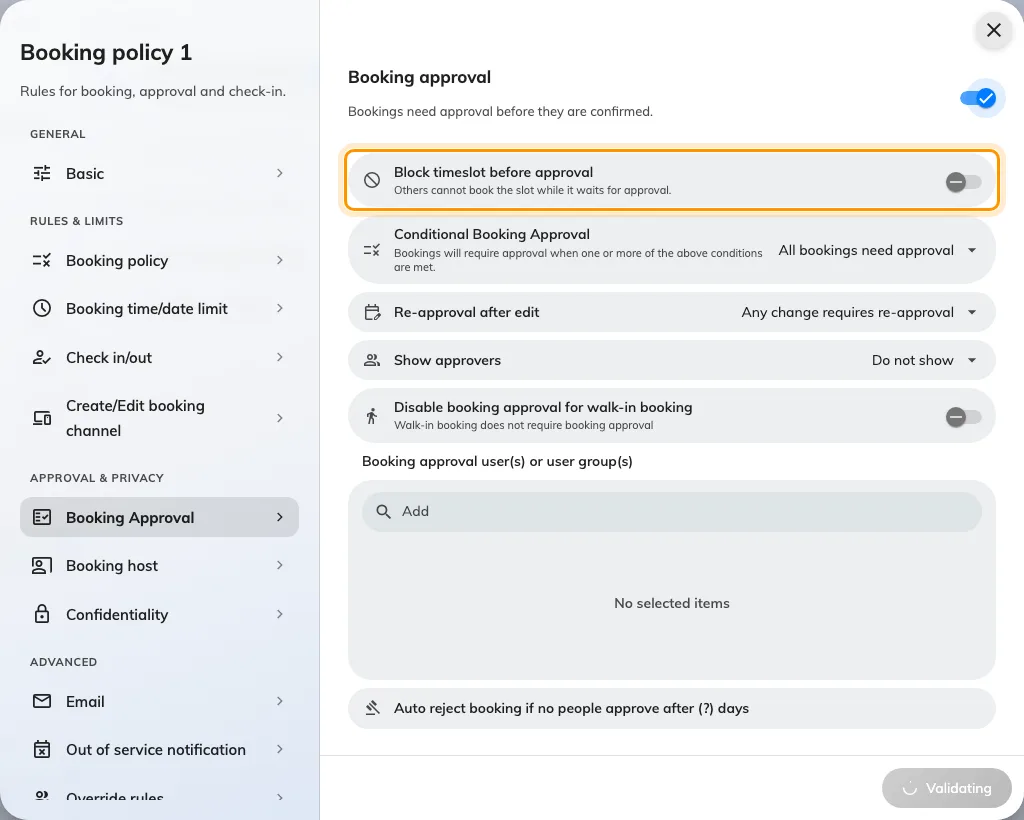
Task: Click the Block timeslot prohibited icon
Action: pyautogui.click(x=372, y=180)
